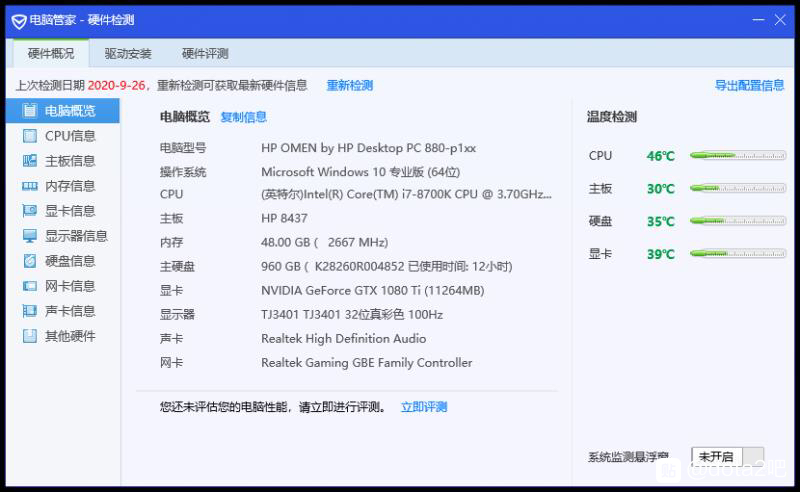800x492 pixels.
Task: Click the 显卡信息 graphics card icon
Action: (30, 211)
